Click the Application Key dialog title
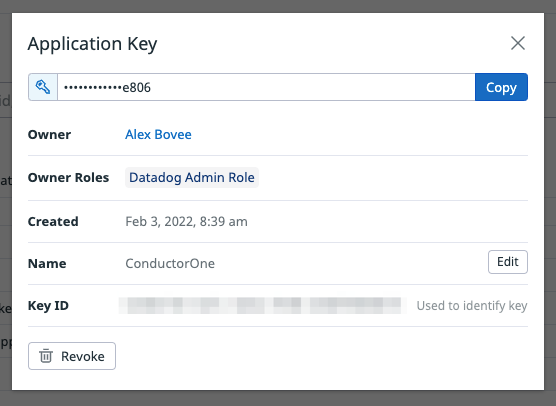556x406 pixels. coord(93,44)
